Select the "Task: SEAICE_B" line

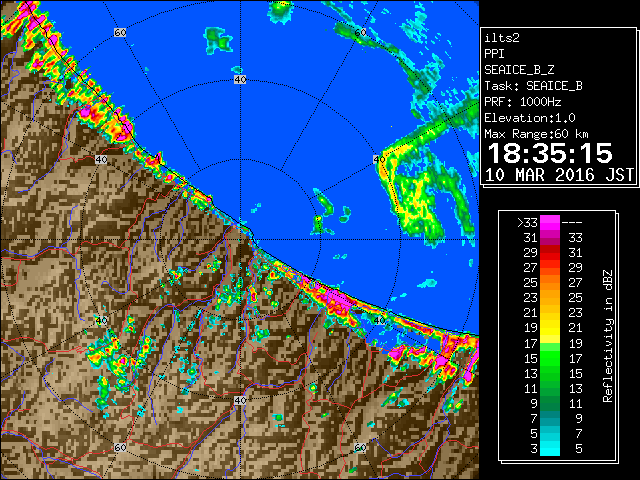[533, 86]
